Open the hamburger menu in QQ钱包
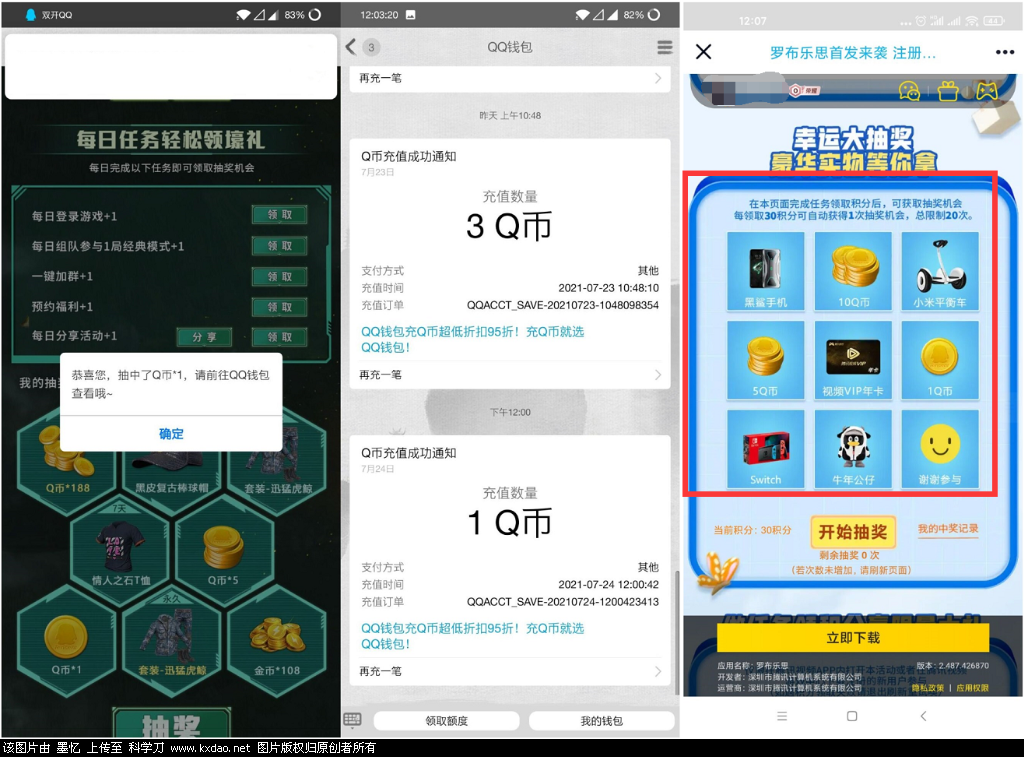This screenshot has height=757, width=1024. (x=665, y=47)
